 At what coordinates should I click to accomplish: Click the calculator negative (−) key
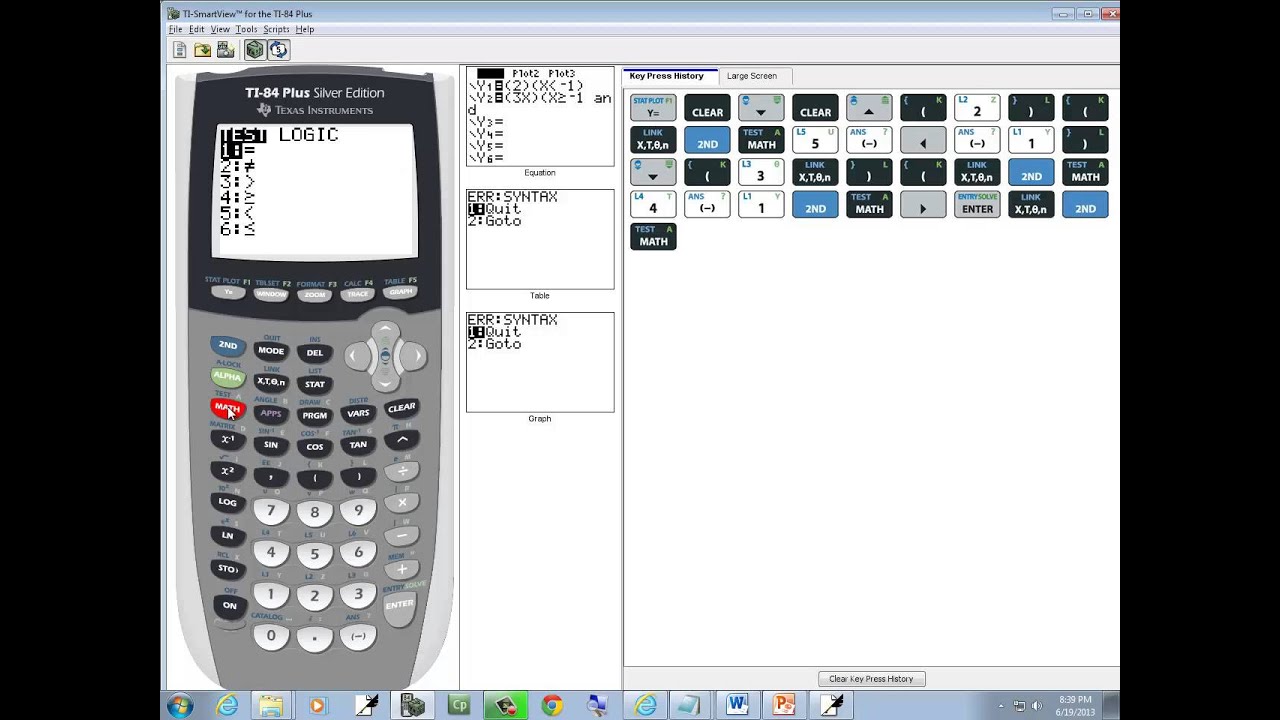pyautogui.click(x=358, y=636)
